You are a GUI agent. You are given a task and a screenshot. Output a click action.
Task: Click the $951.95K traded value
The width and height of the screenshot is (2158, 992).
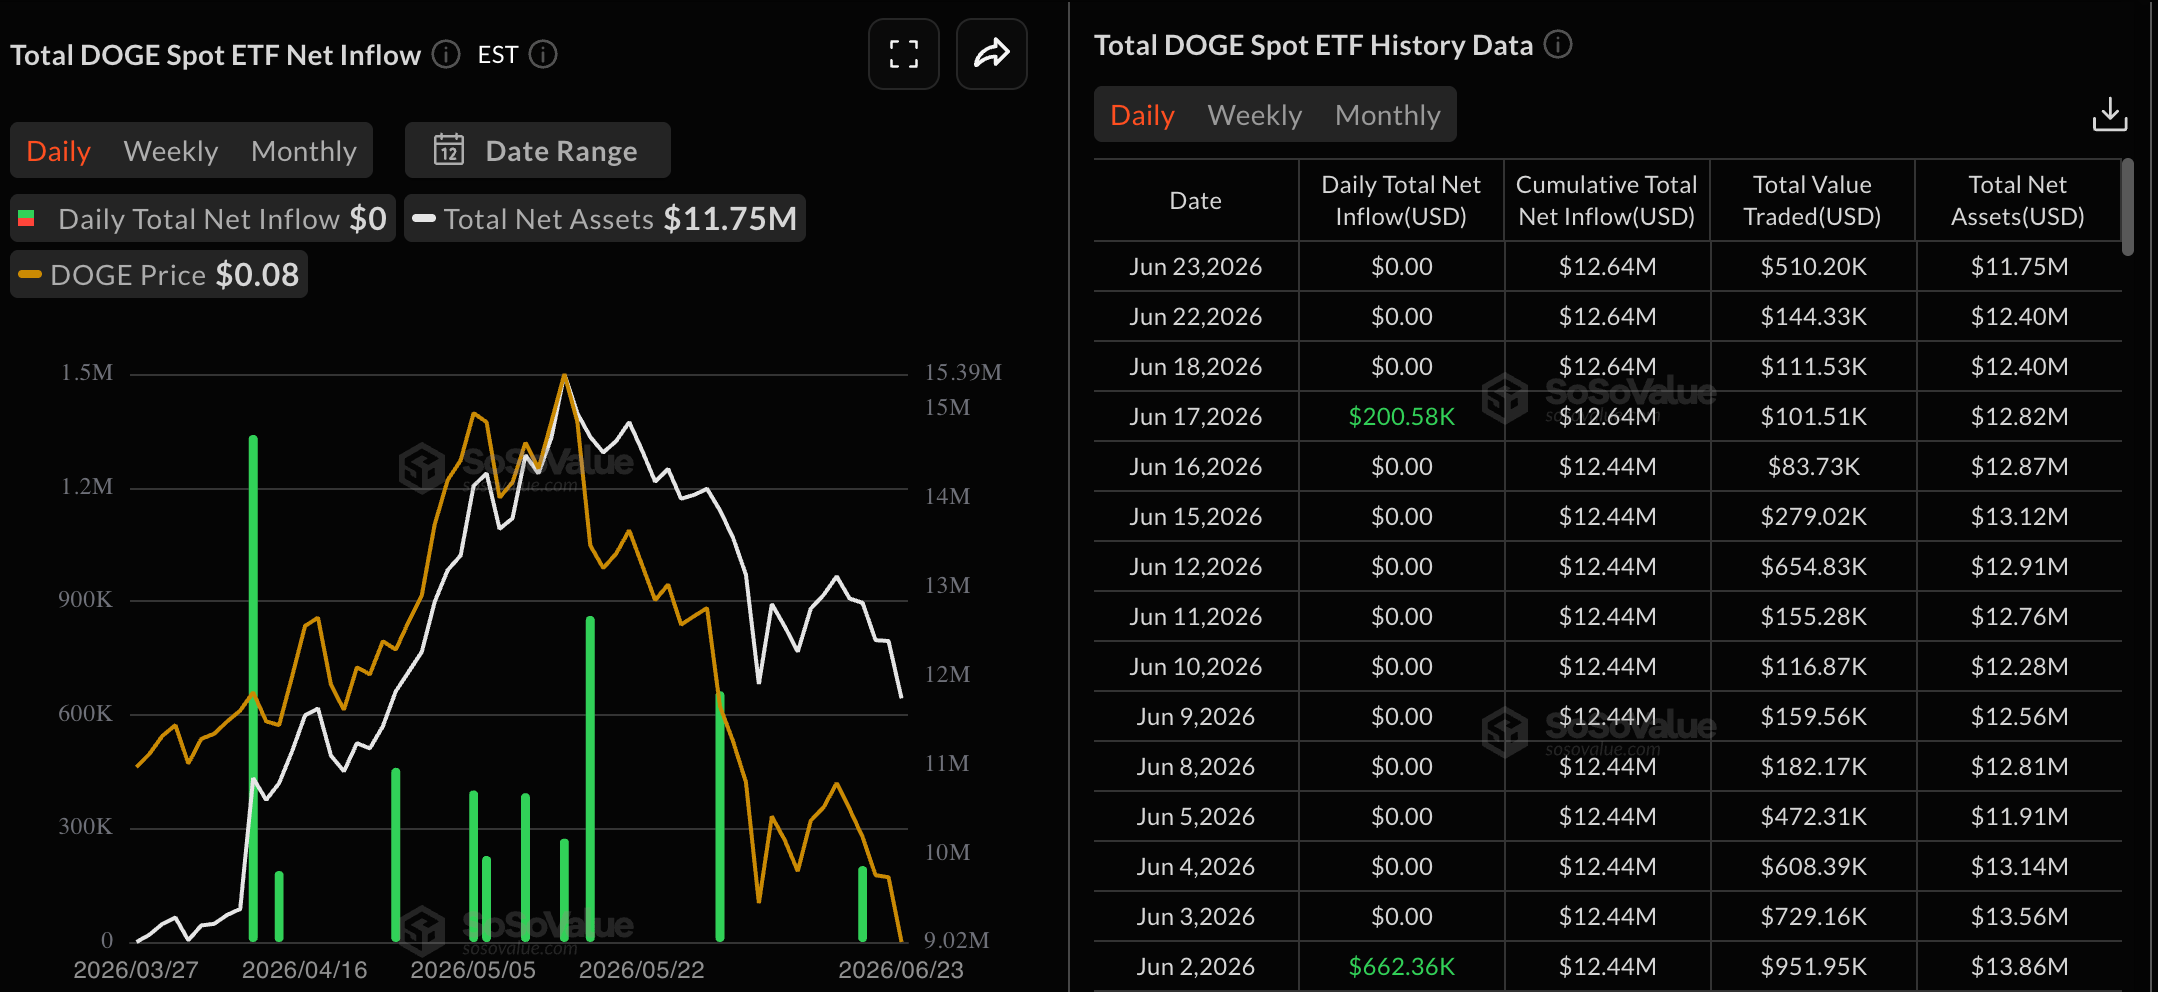pos(1813,966)
